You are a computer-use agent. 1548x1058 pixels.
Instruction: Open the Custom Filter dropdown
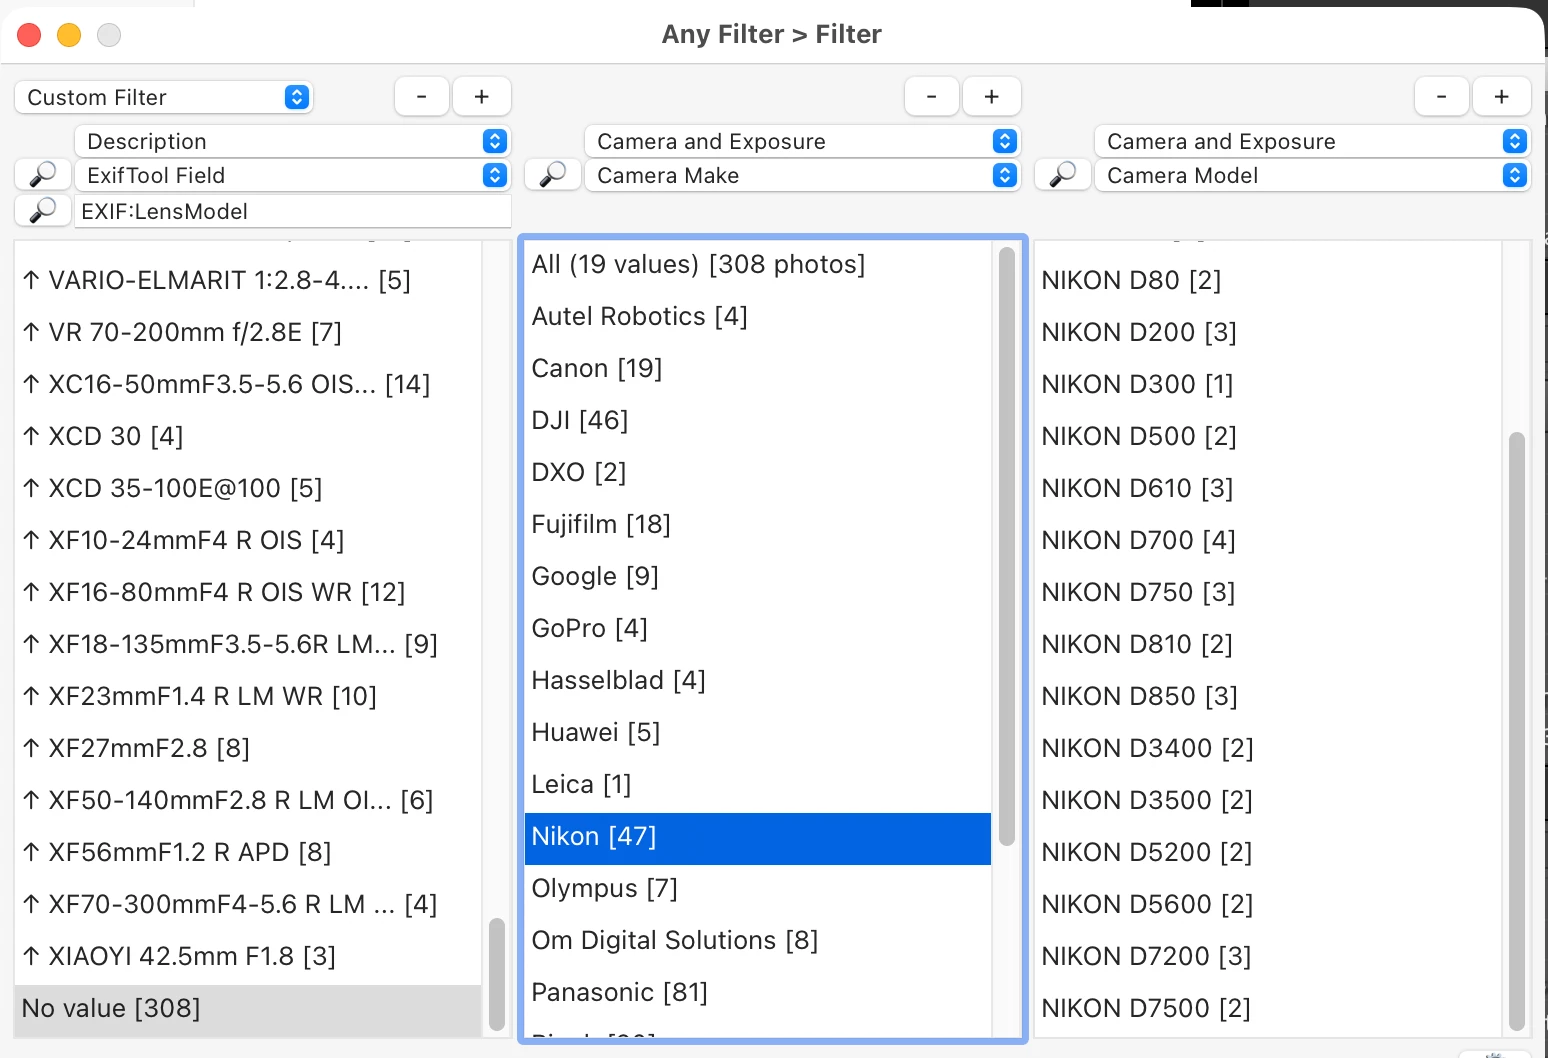click(x=164, y=97)
